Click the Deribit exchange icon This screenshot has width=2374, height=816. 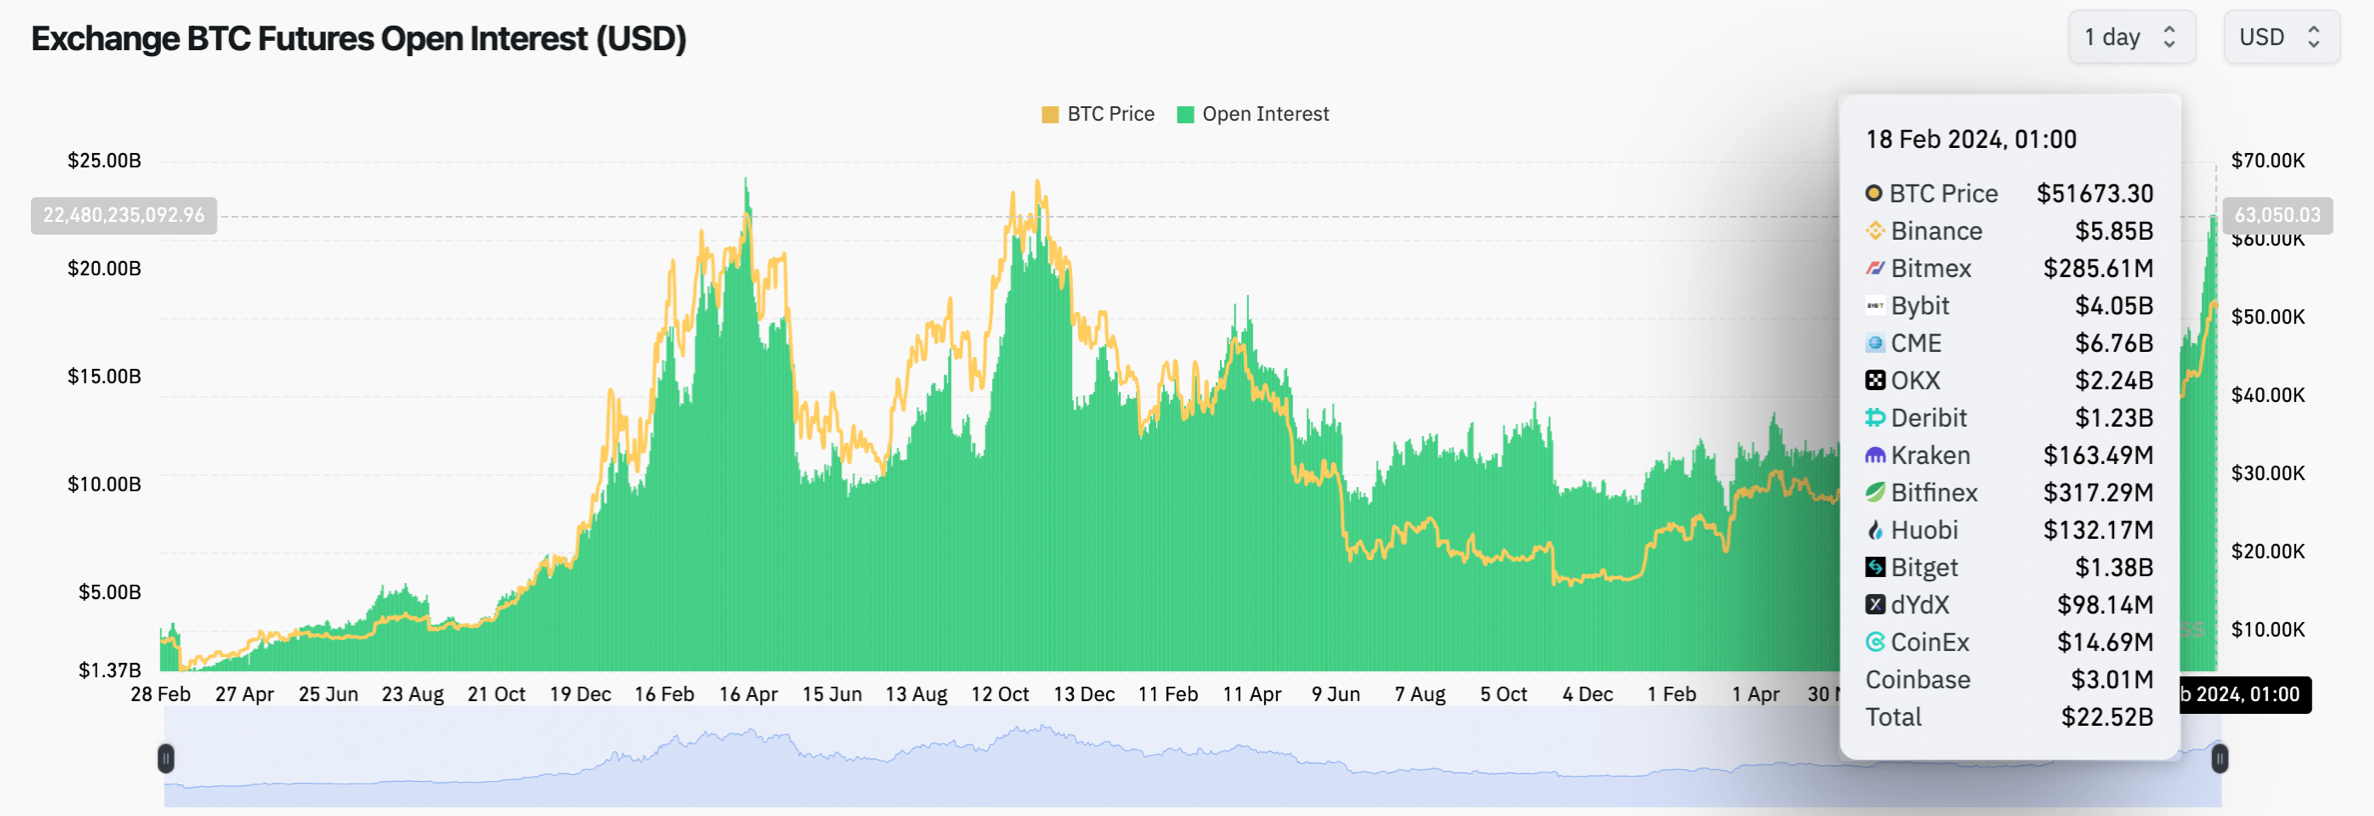tap(1875, 418)
